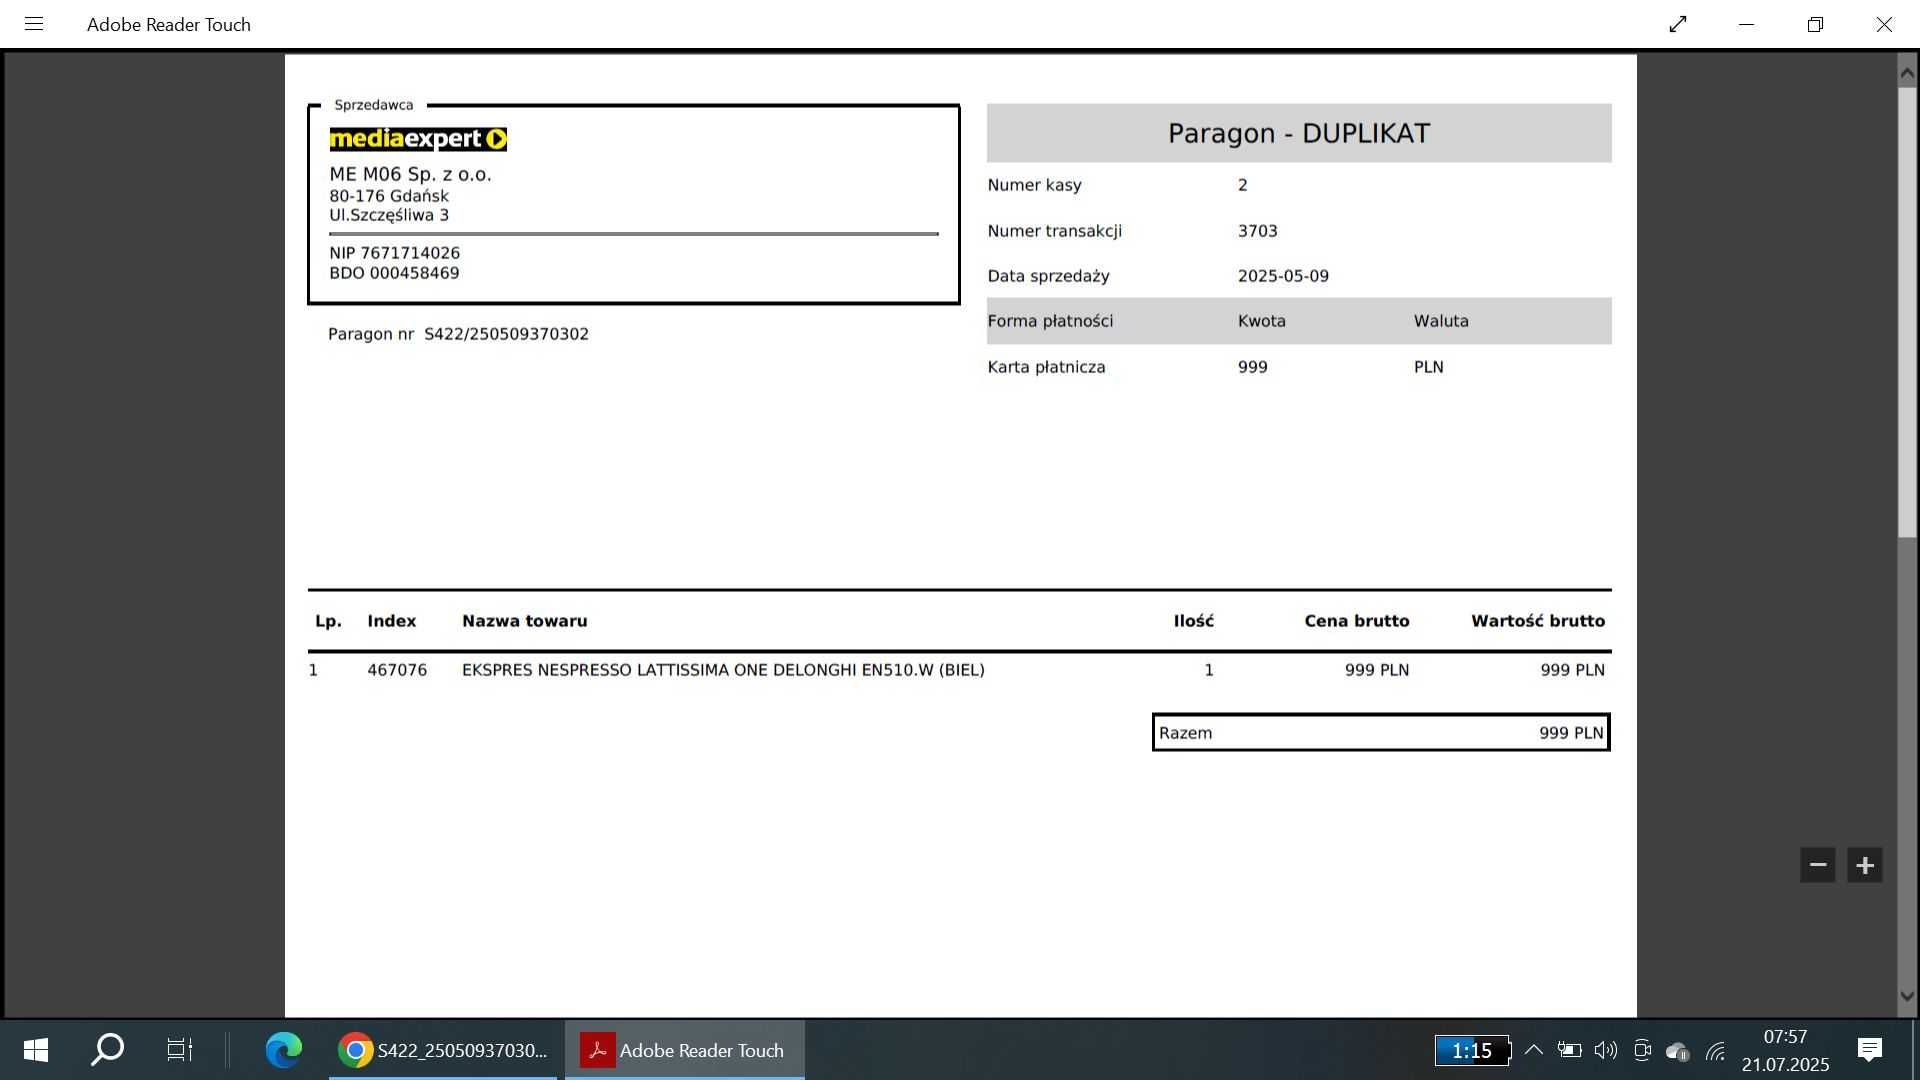Viewport: 1920px width, 1080px height.
Task: Click the vertical scrollbar thumb
Action: [x=1907, y=312]
